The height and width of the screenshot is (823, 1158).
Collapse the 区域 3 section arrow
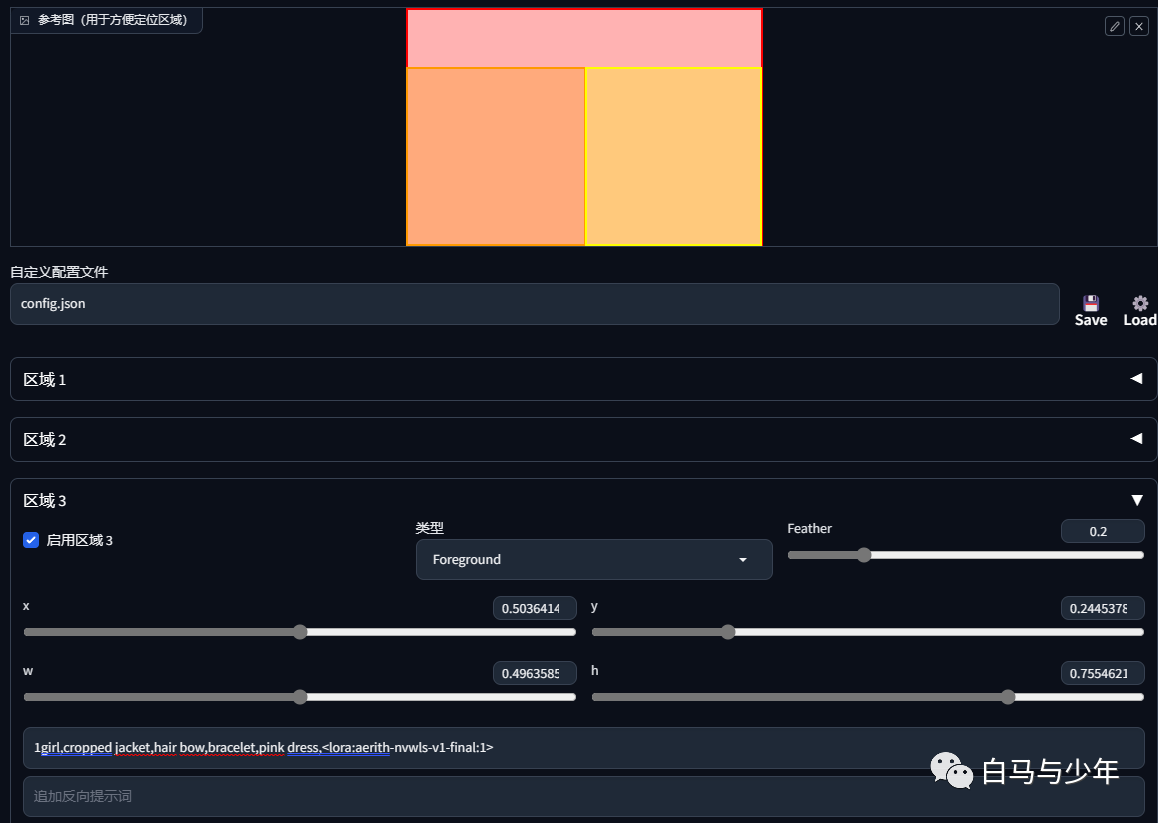pyautogui.click(x=1137, y=501)
